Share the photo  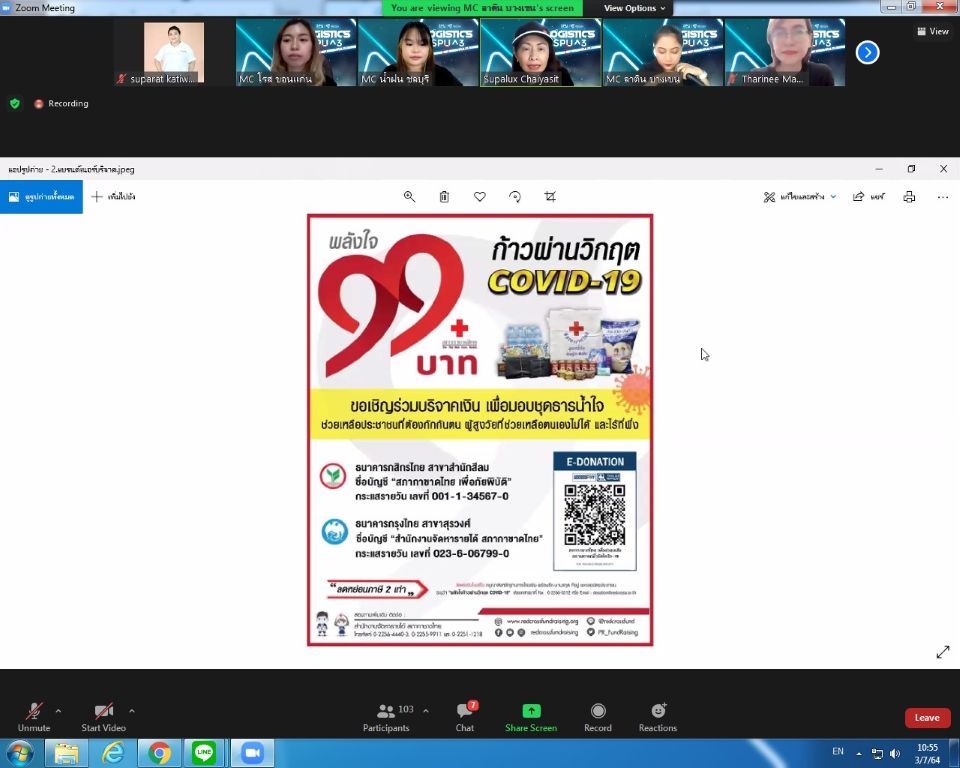(869, 197)
